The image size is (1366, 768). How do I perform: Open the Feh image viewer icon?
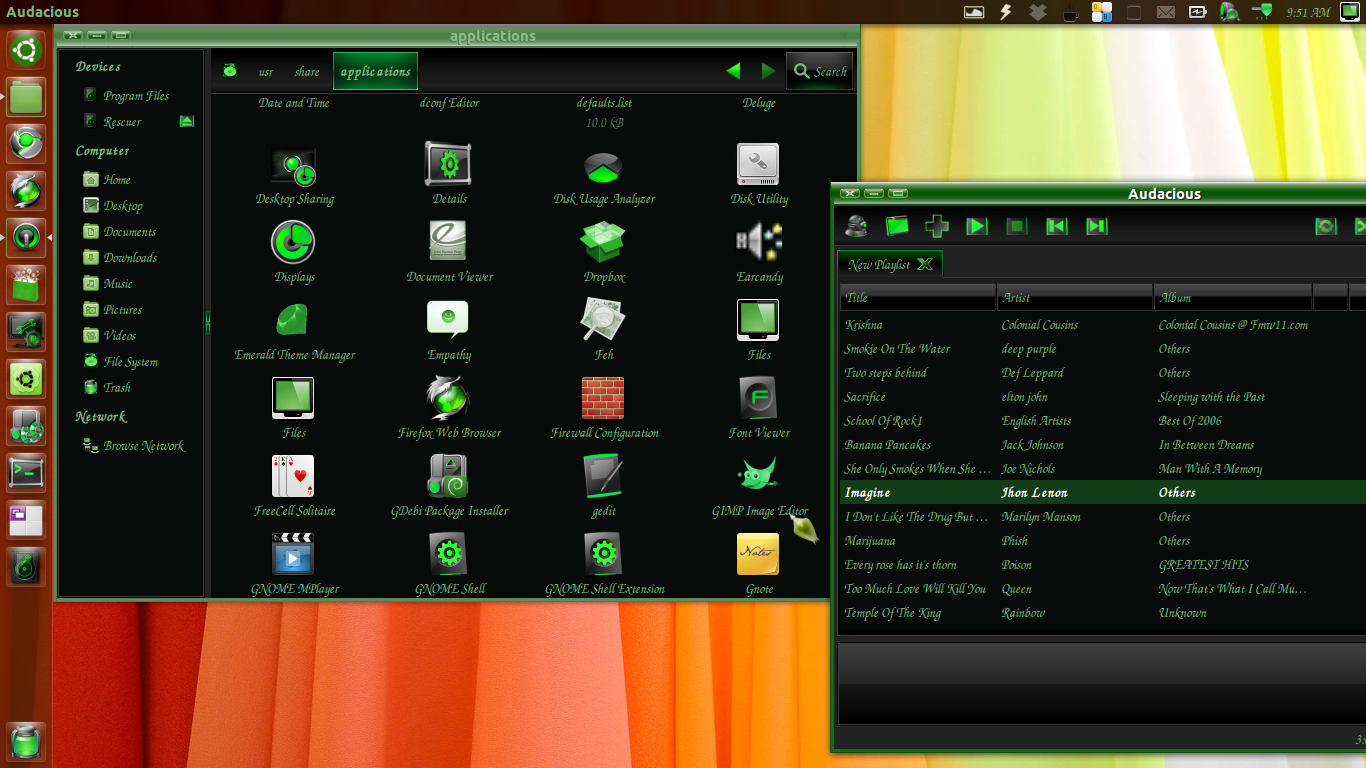tap(603, 320)
